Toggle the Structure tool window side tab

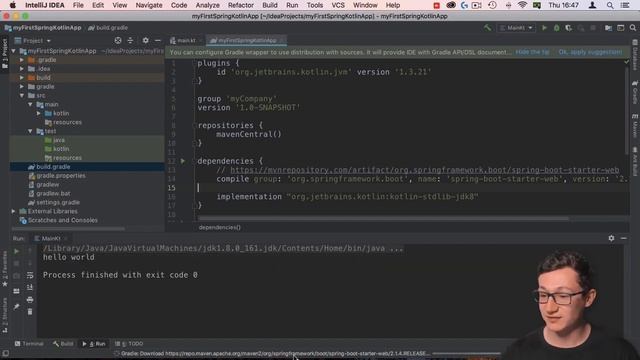coord(5,315)
